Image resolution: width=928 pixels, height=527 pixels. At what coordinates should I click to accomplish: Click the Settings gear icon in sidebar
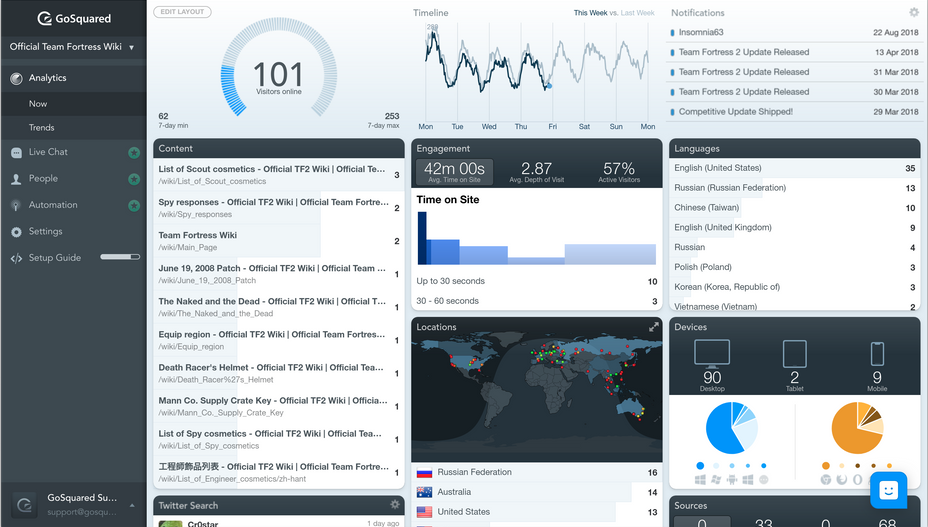(x=17, y=232)
